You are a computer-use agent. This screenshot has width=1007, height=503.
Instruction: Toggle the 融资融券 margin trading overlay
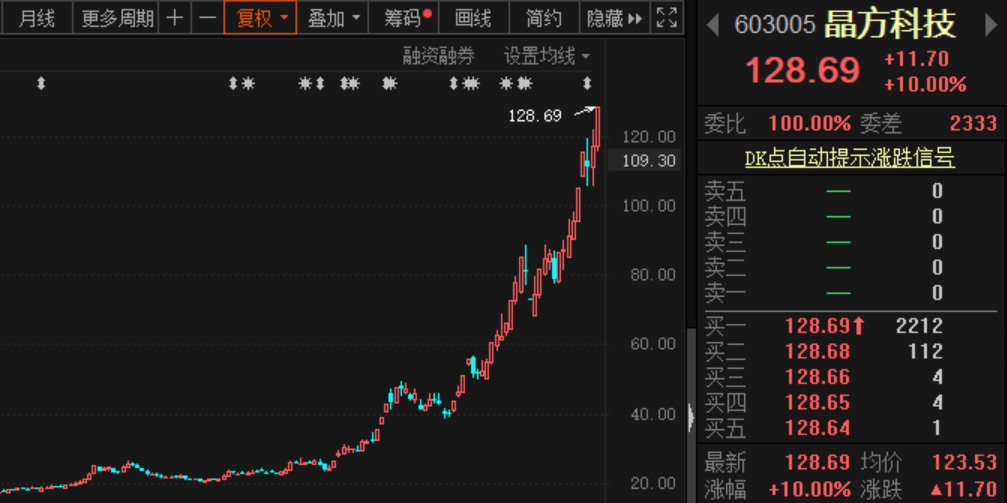(438, 56)
